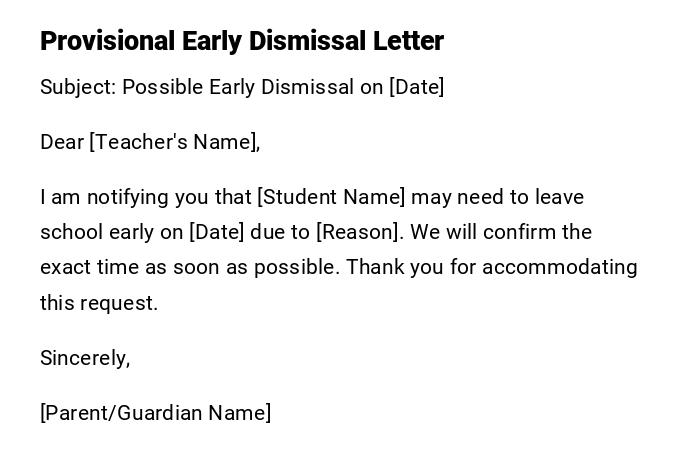Select the [Student Name] placeholder
Viewport: 700px width, 475px height.
tap(331, 197)
